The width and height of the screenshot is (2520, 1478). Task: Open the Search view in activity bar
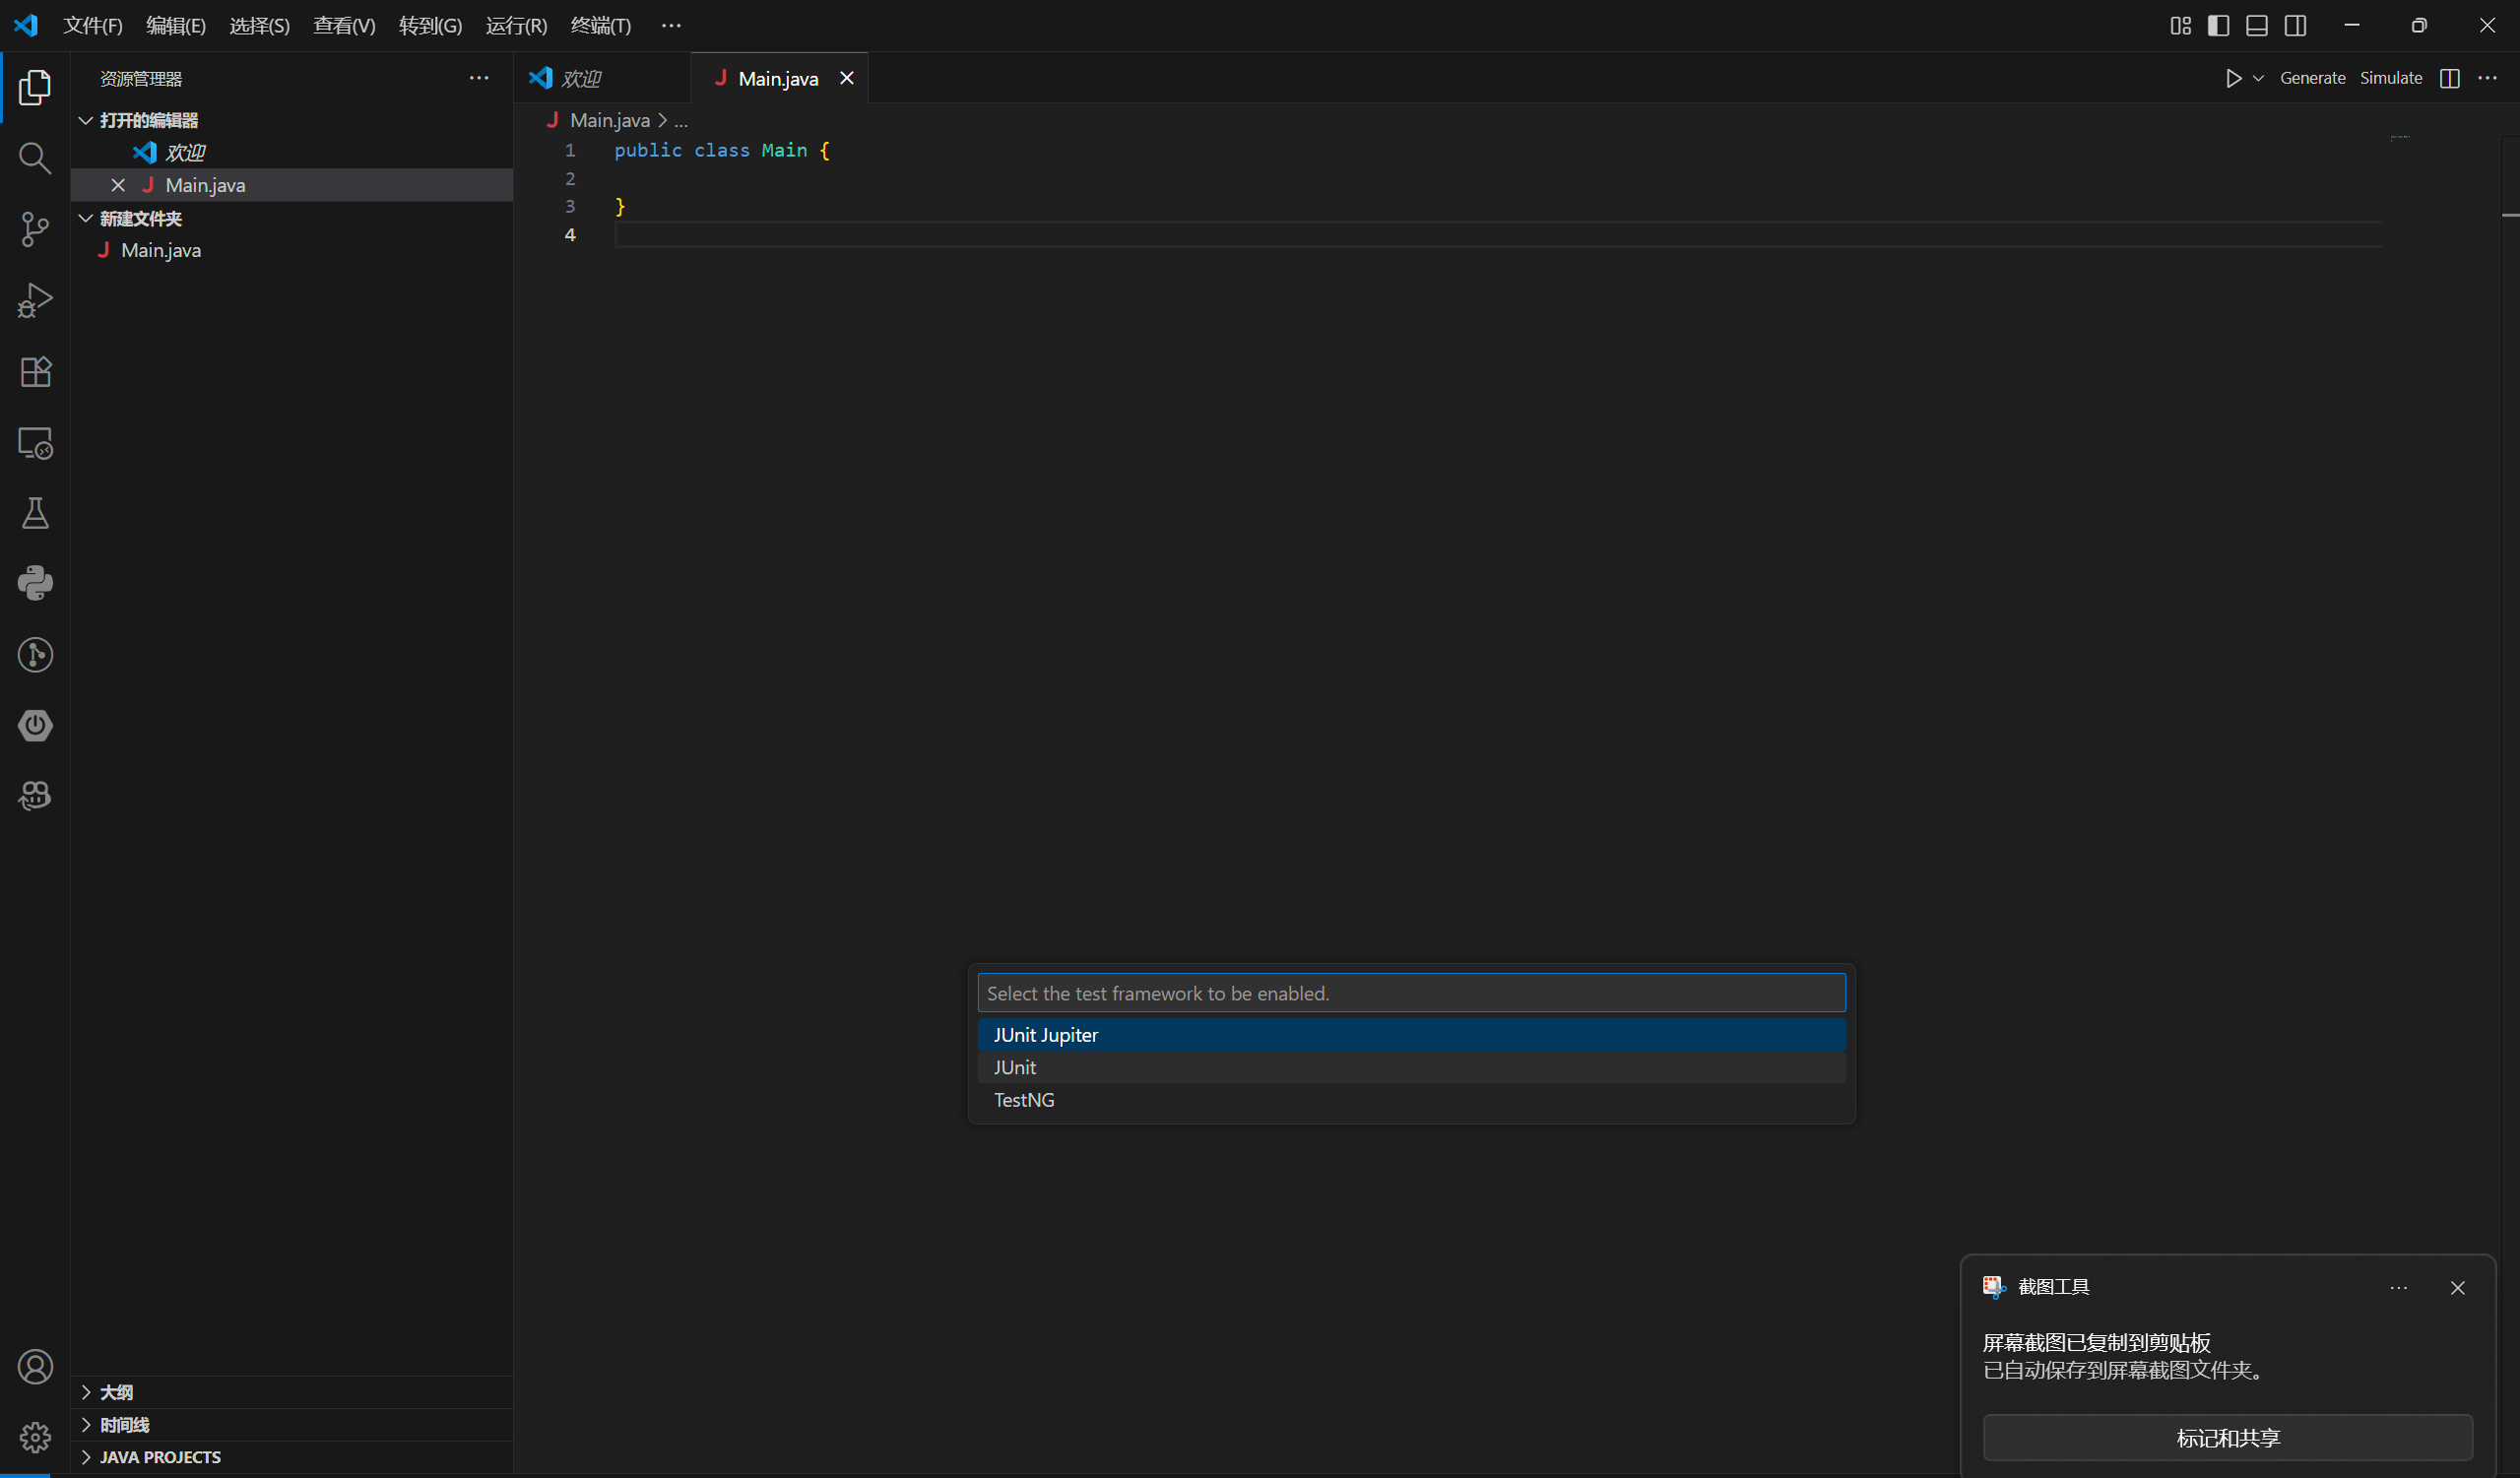(35, 158)
